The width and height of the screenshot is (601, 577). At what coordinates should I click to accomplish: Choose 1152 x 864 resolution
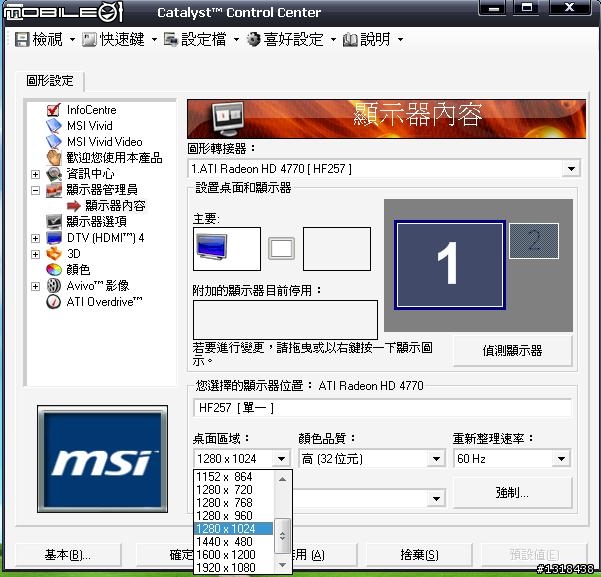[234, 477]
